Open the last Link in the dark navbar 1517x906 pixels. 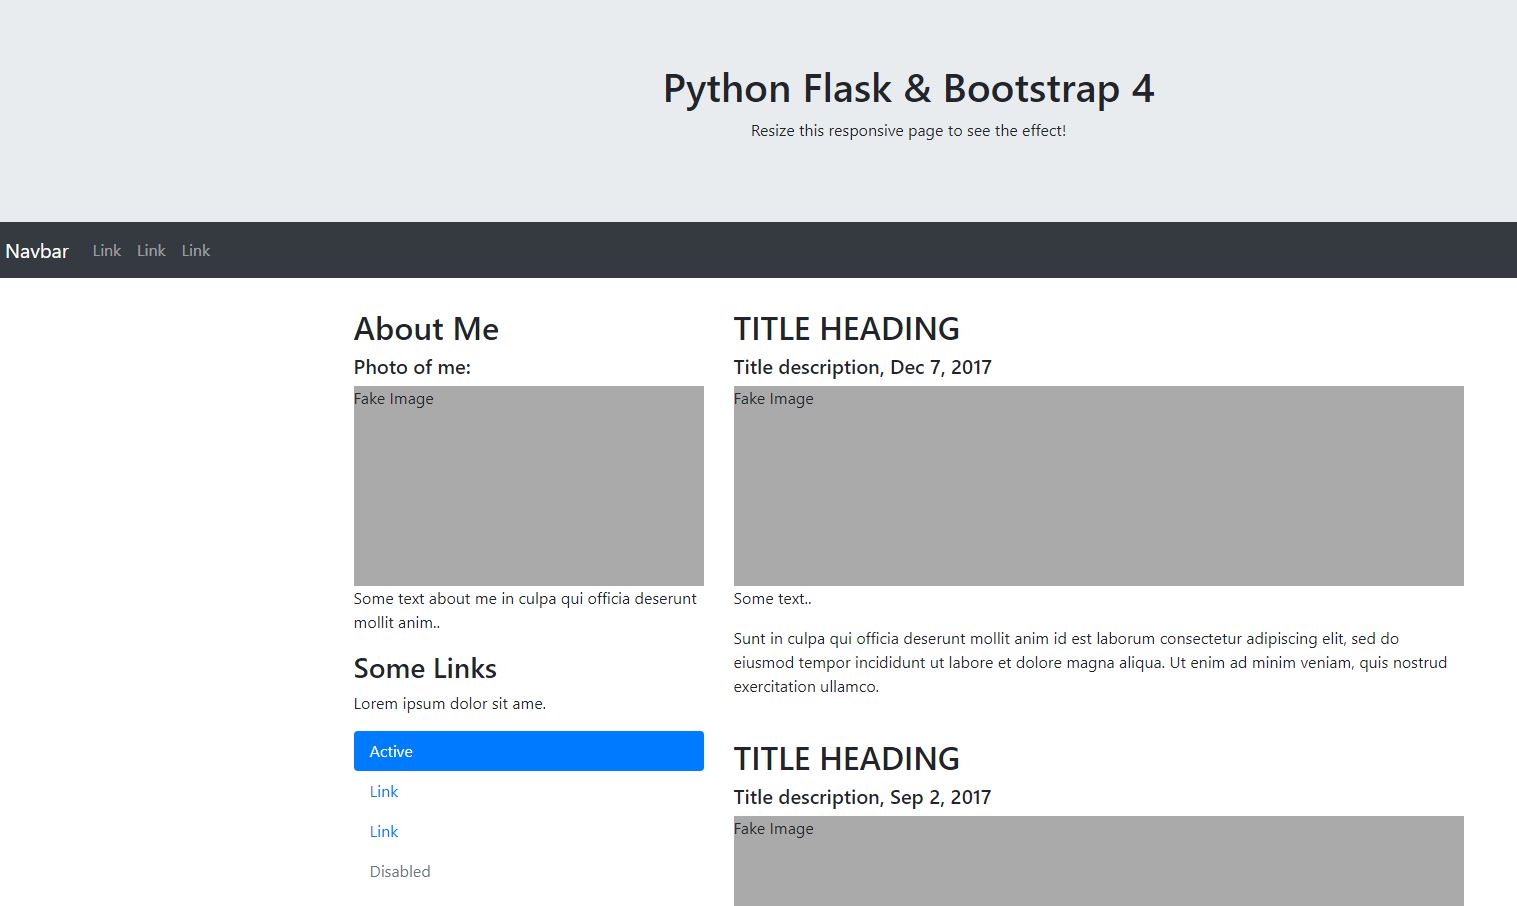coord(196,251)
